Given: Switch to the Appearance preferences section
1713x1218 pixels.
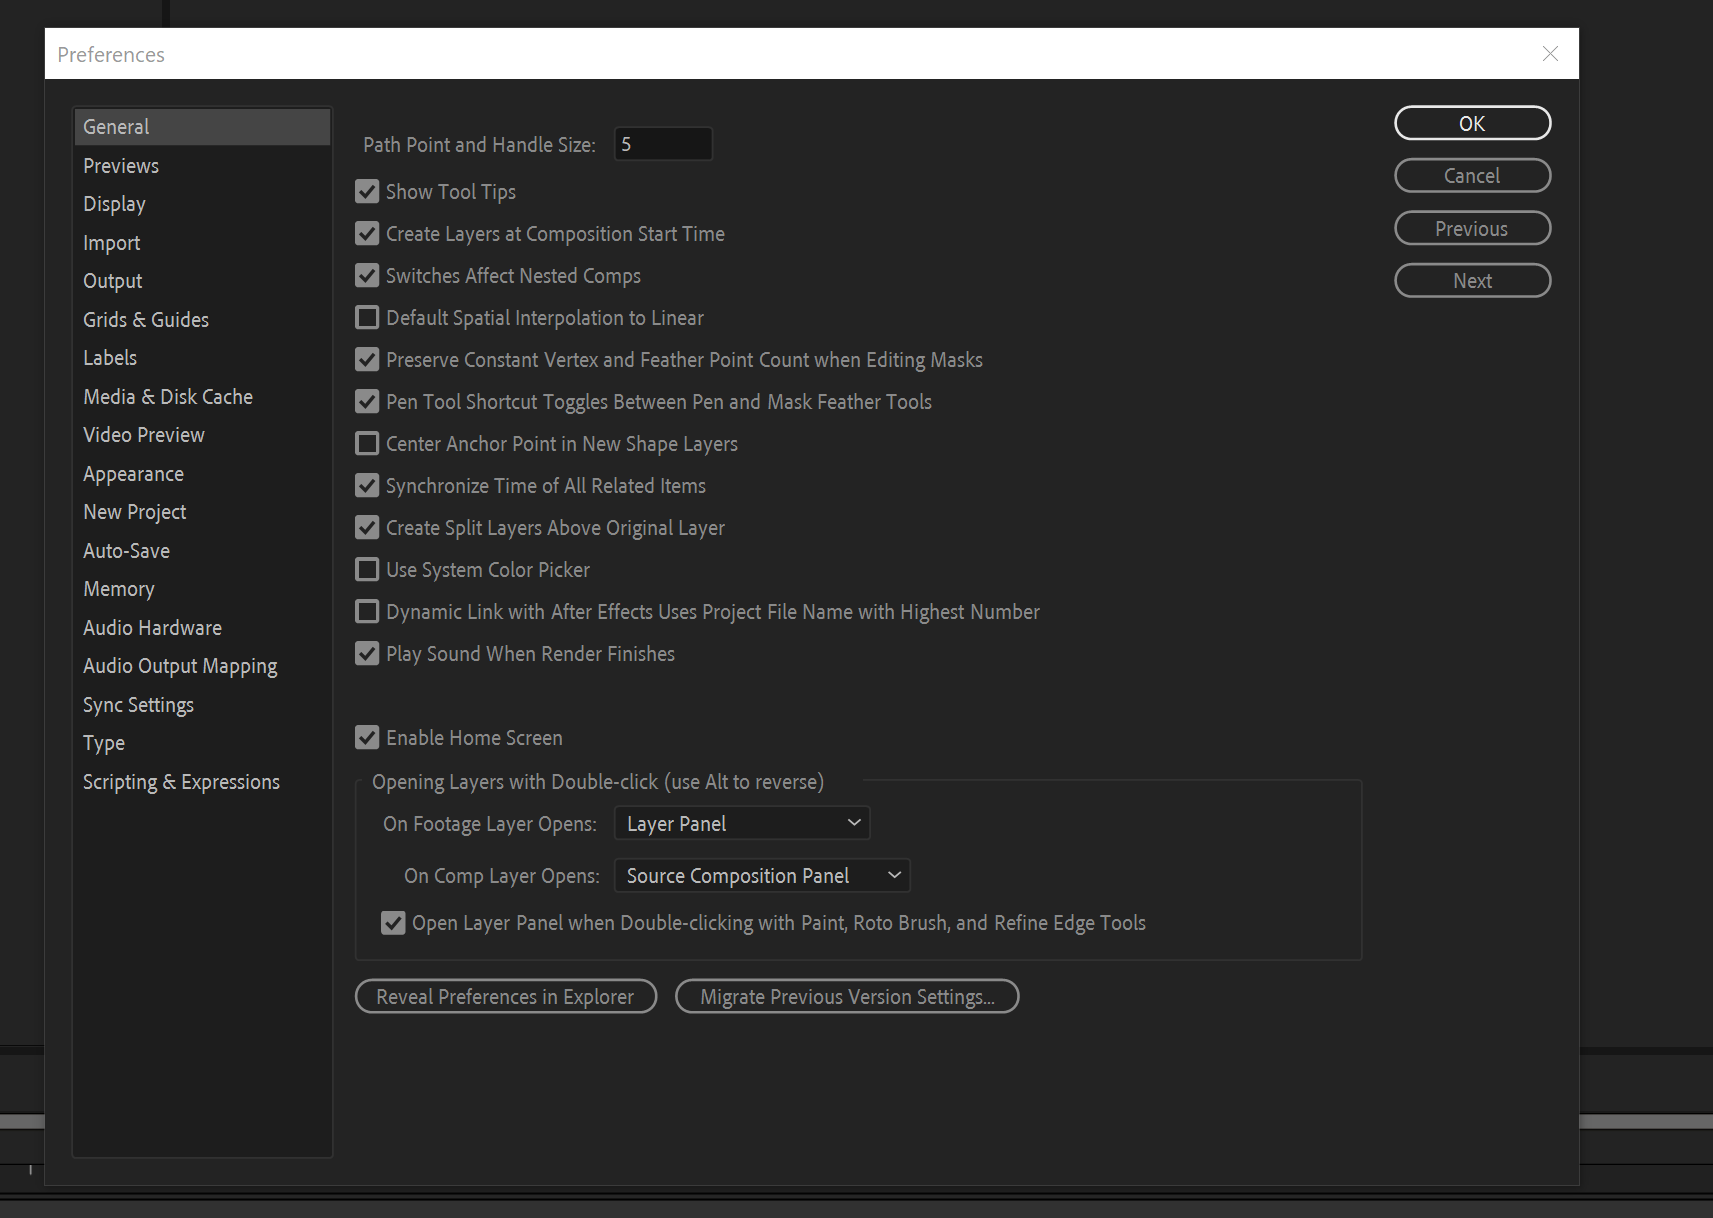Looking at the screenshot, I should click(133, 473).
